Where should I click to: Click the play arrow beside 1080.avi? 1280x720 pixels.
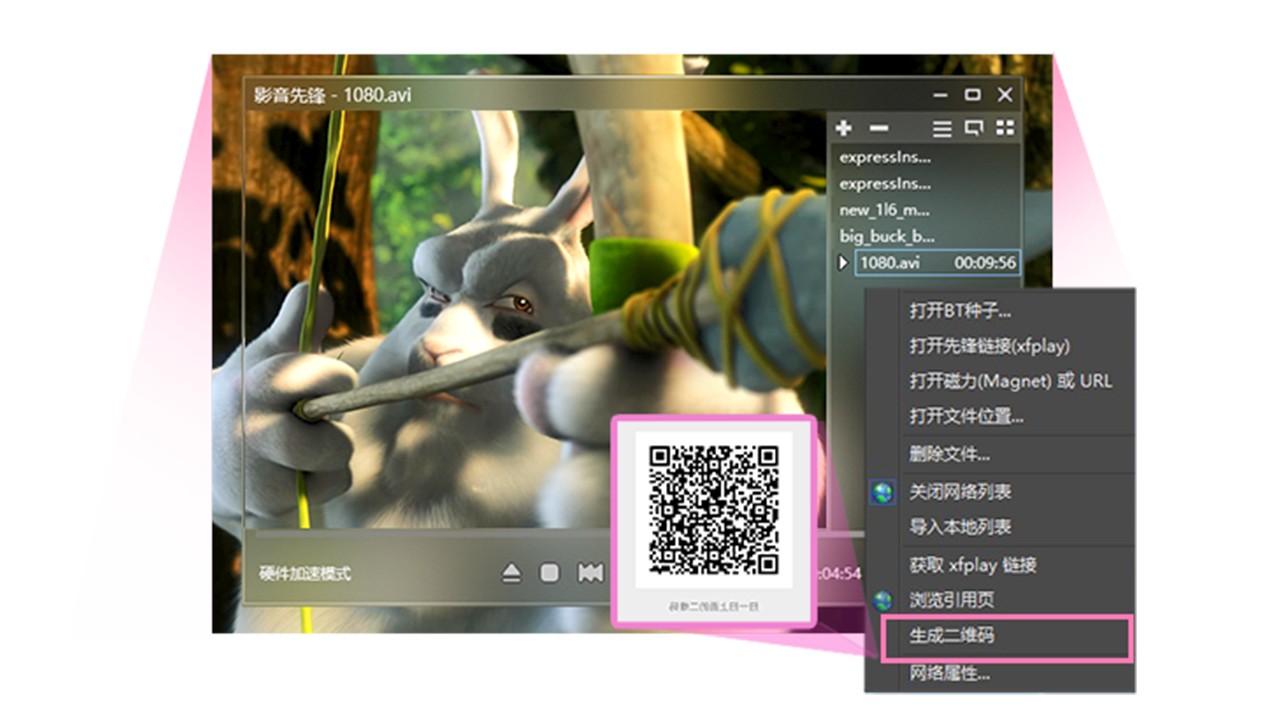[x=843, y=263]
